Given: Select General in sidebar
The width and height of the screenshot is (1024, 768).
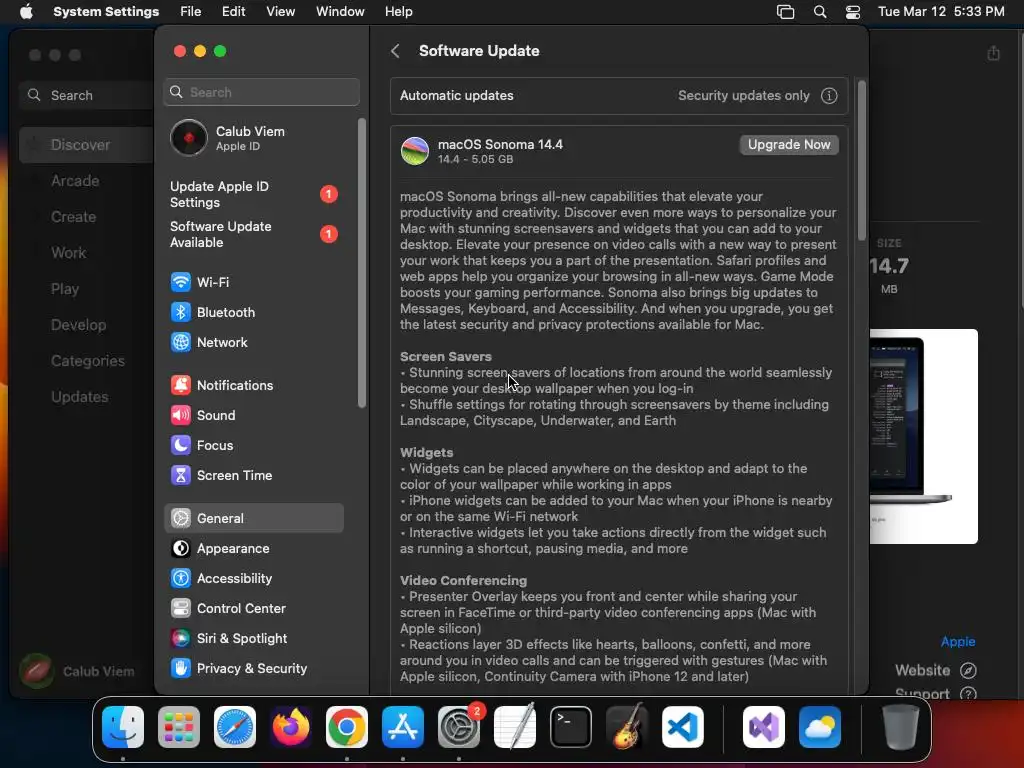Looking at the screenshot, I should click(253, 519).
